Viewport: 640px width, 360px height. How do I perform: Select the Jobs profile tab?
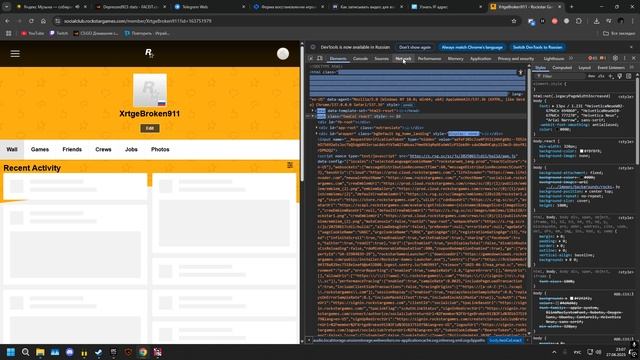[131, 149]
